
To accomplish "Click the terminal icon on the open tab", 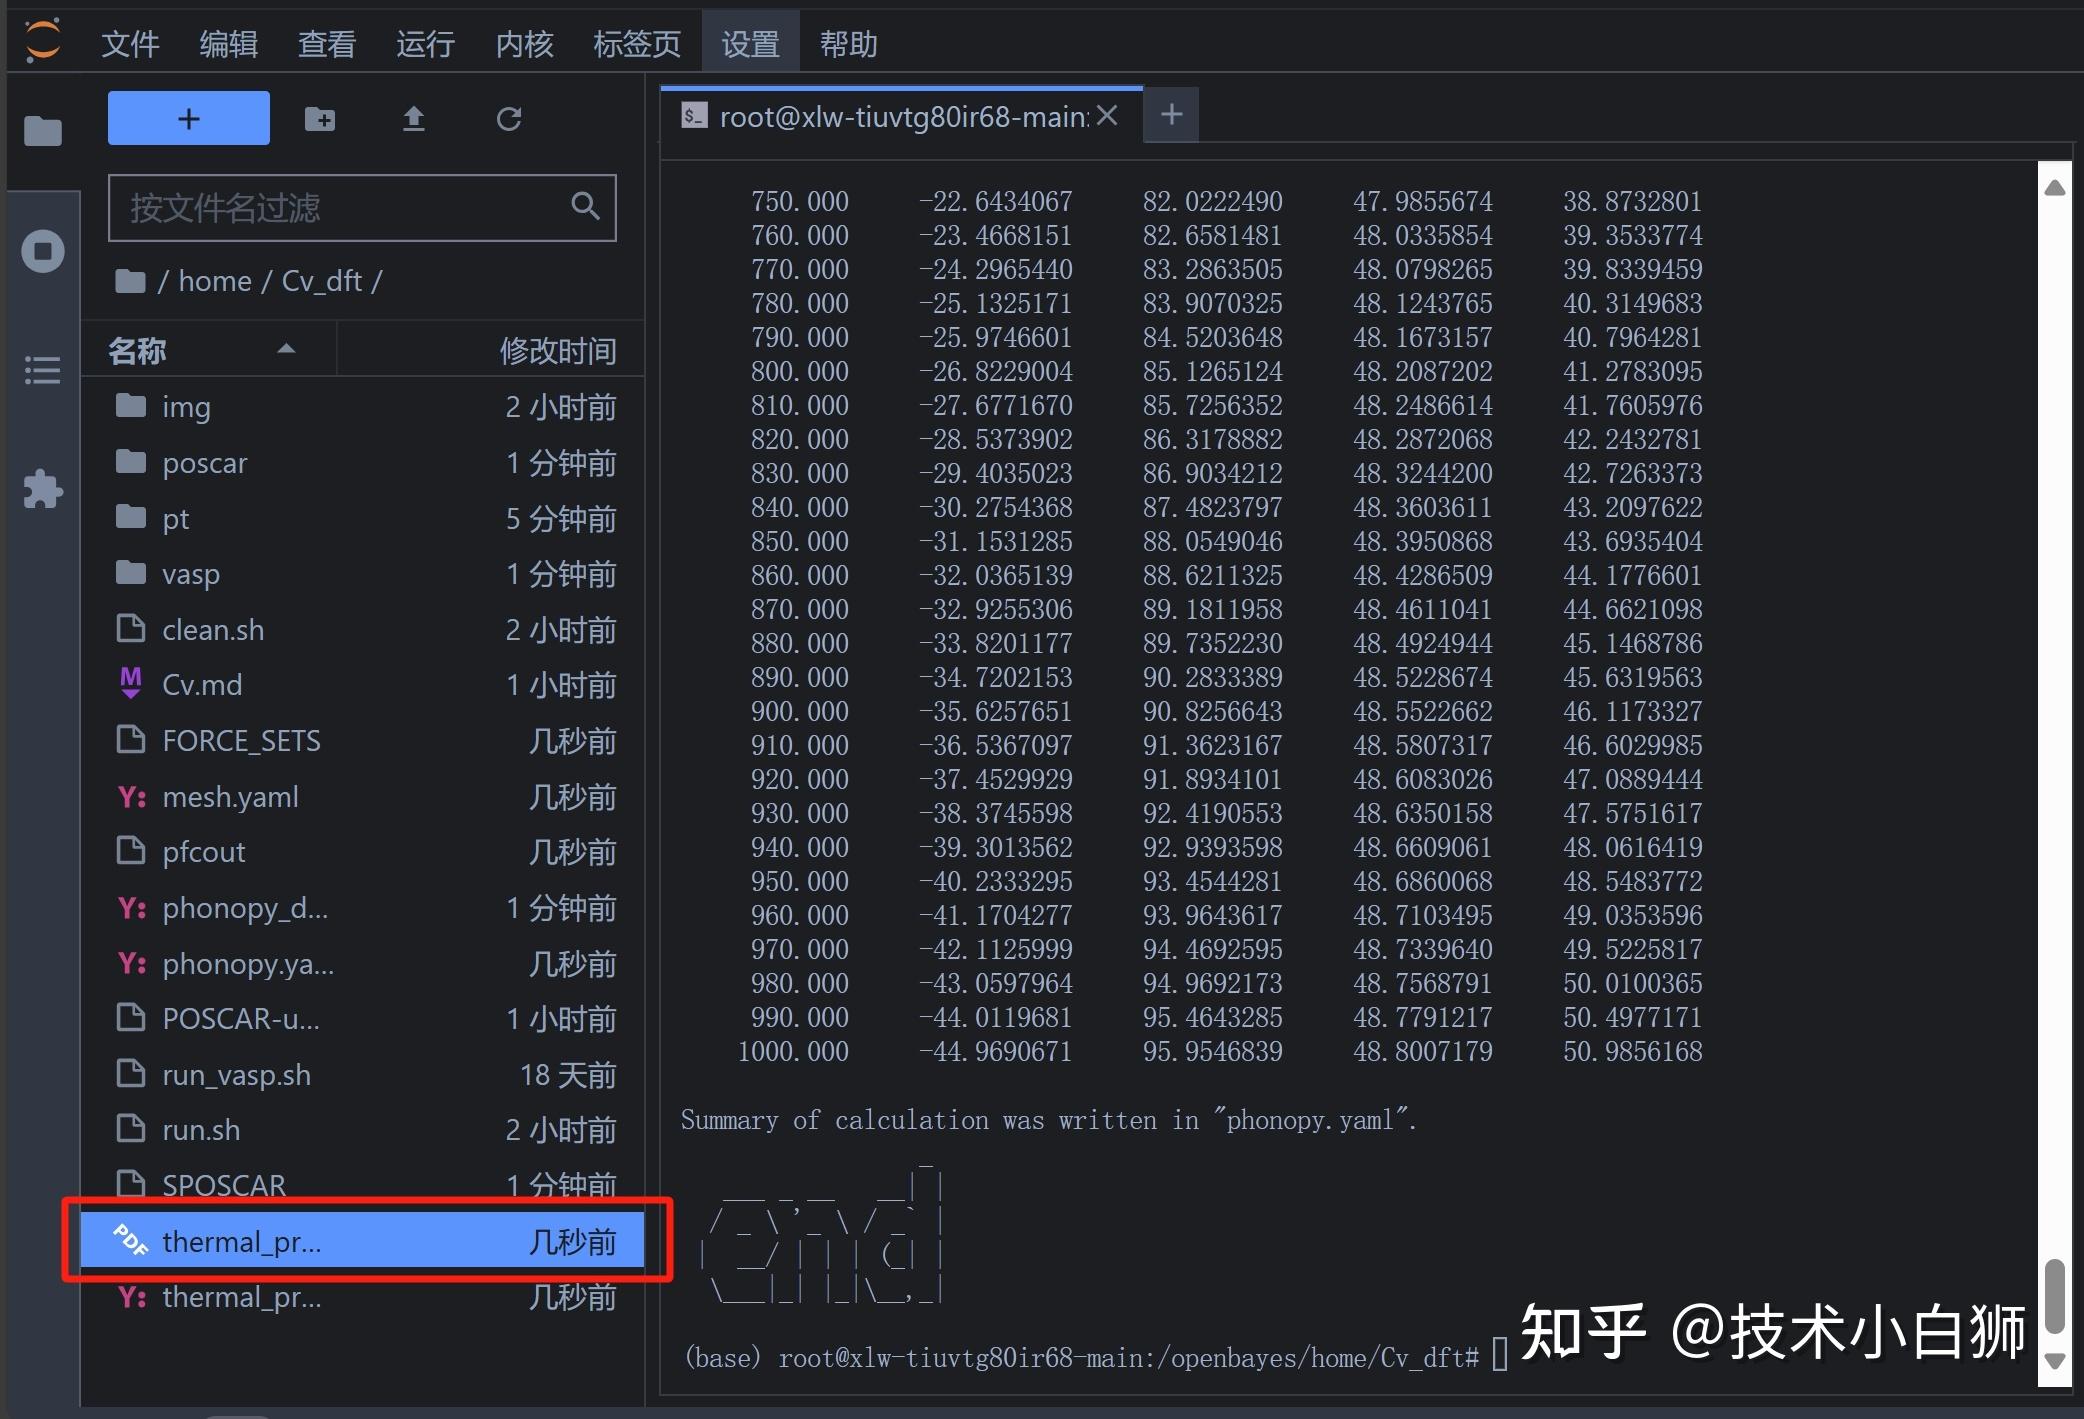I will [x=693, y=116].
